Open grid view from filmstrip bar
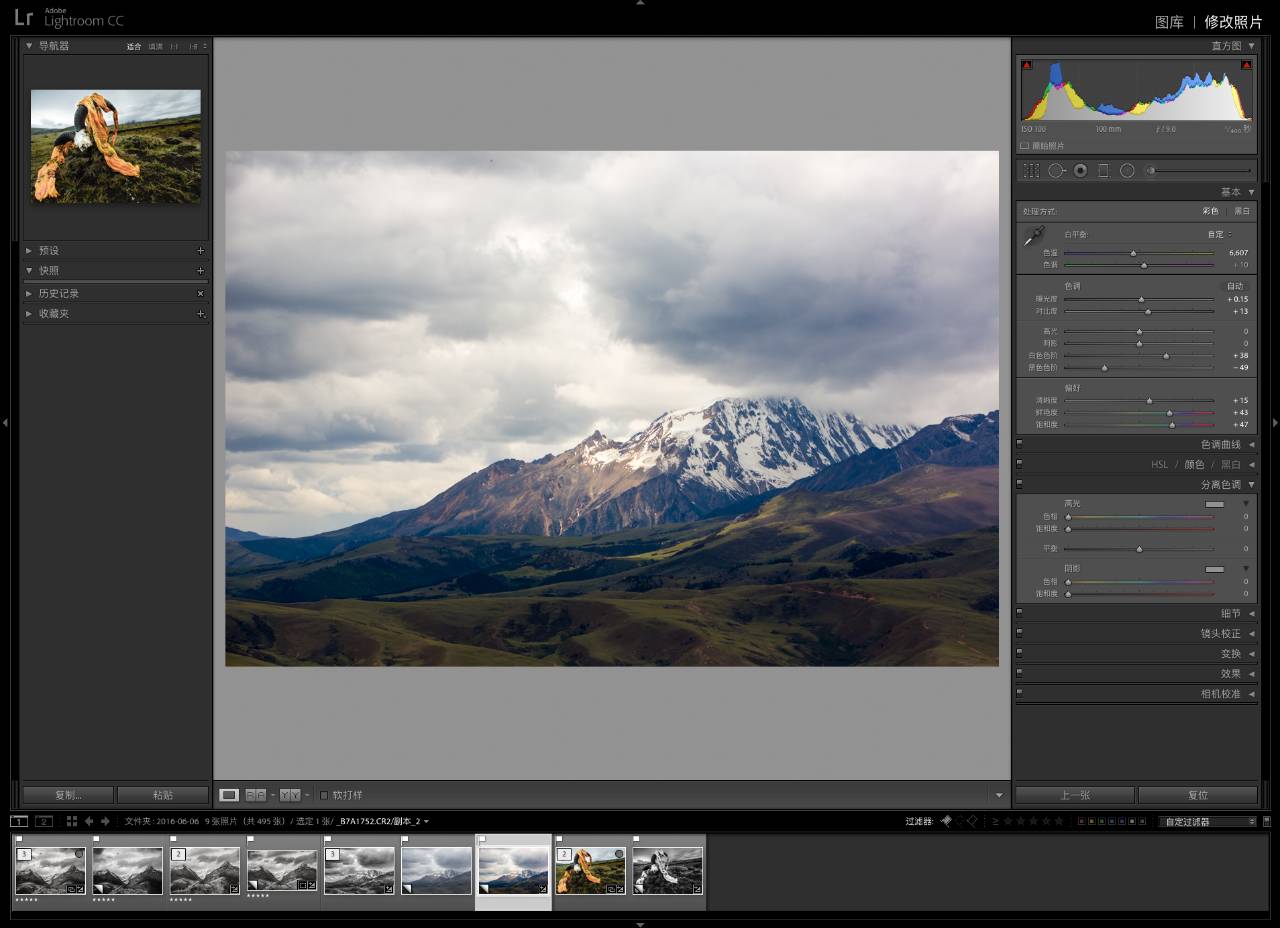This screenshot has height=928, width=1280. [x=72, y=821]
